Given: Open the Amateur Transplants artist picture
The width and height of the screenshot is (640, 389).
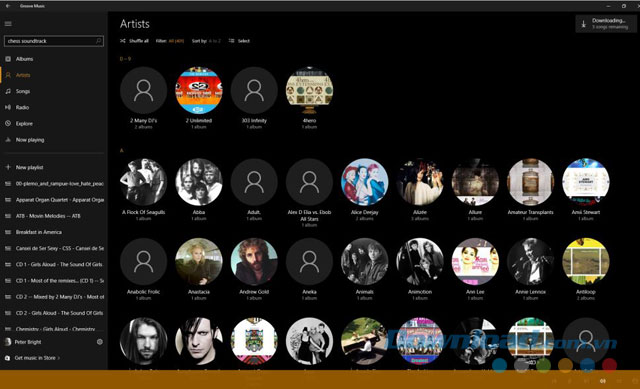Looking at the screenshot, I should click(x=530, y=182).
